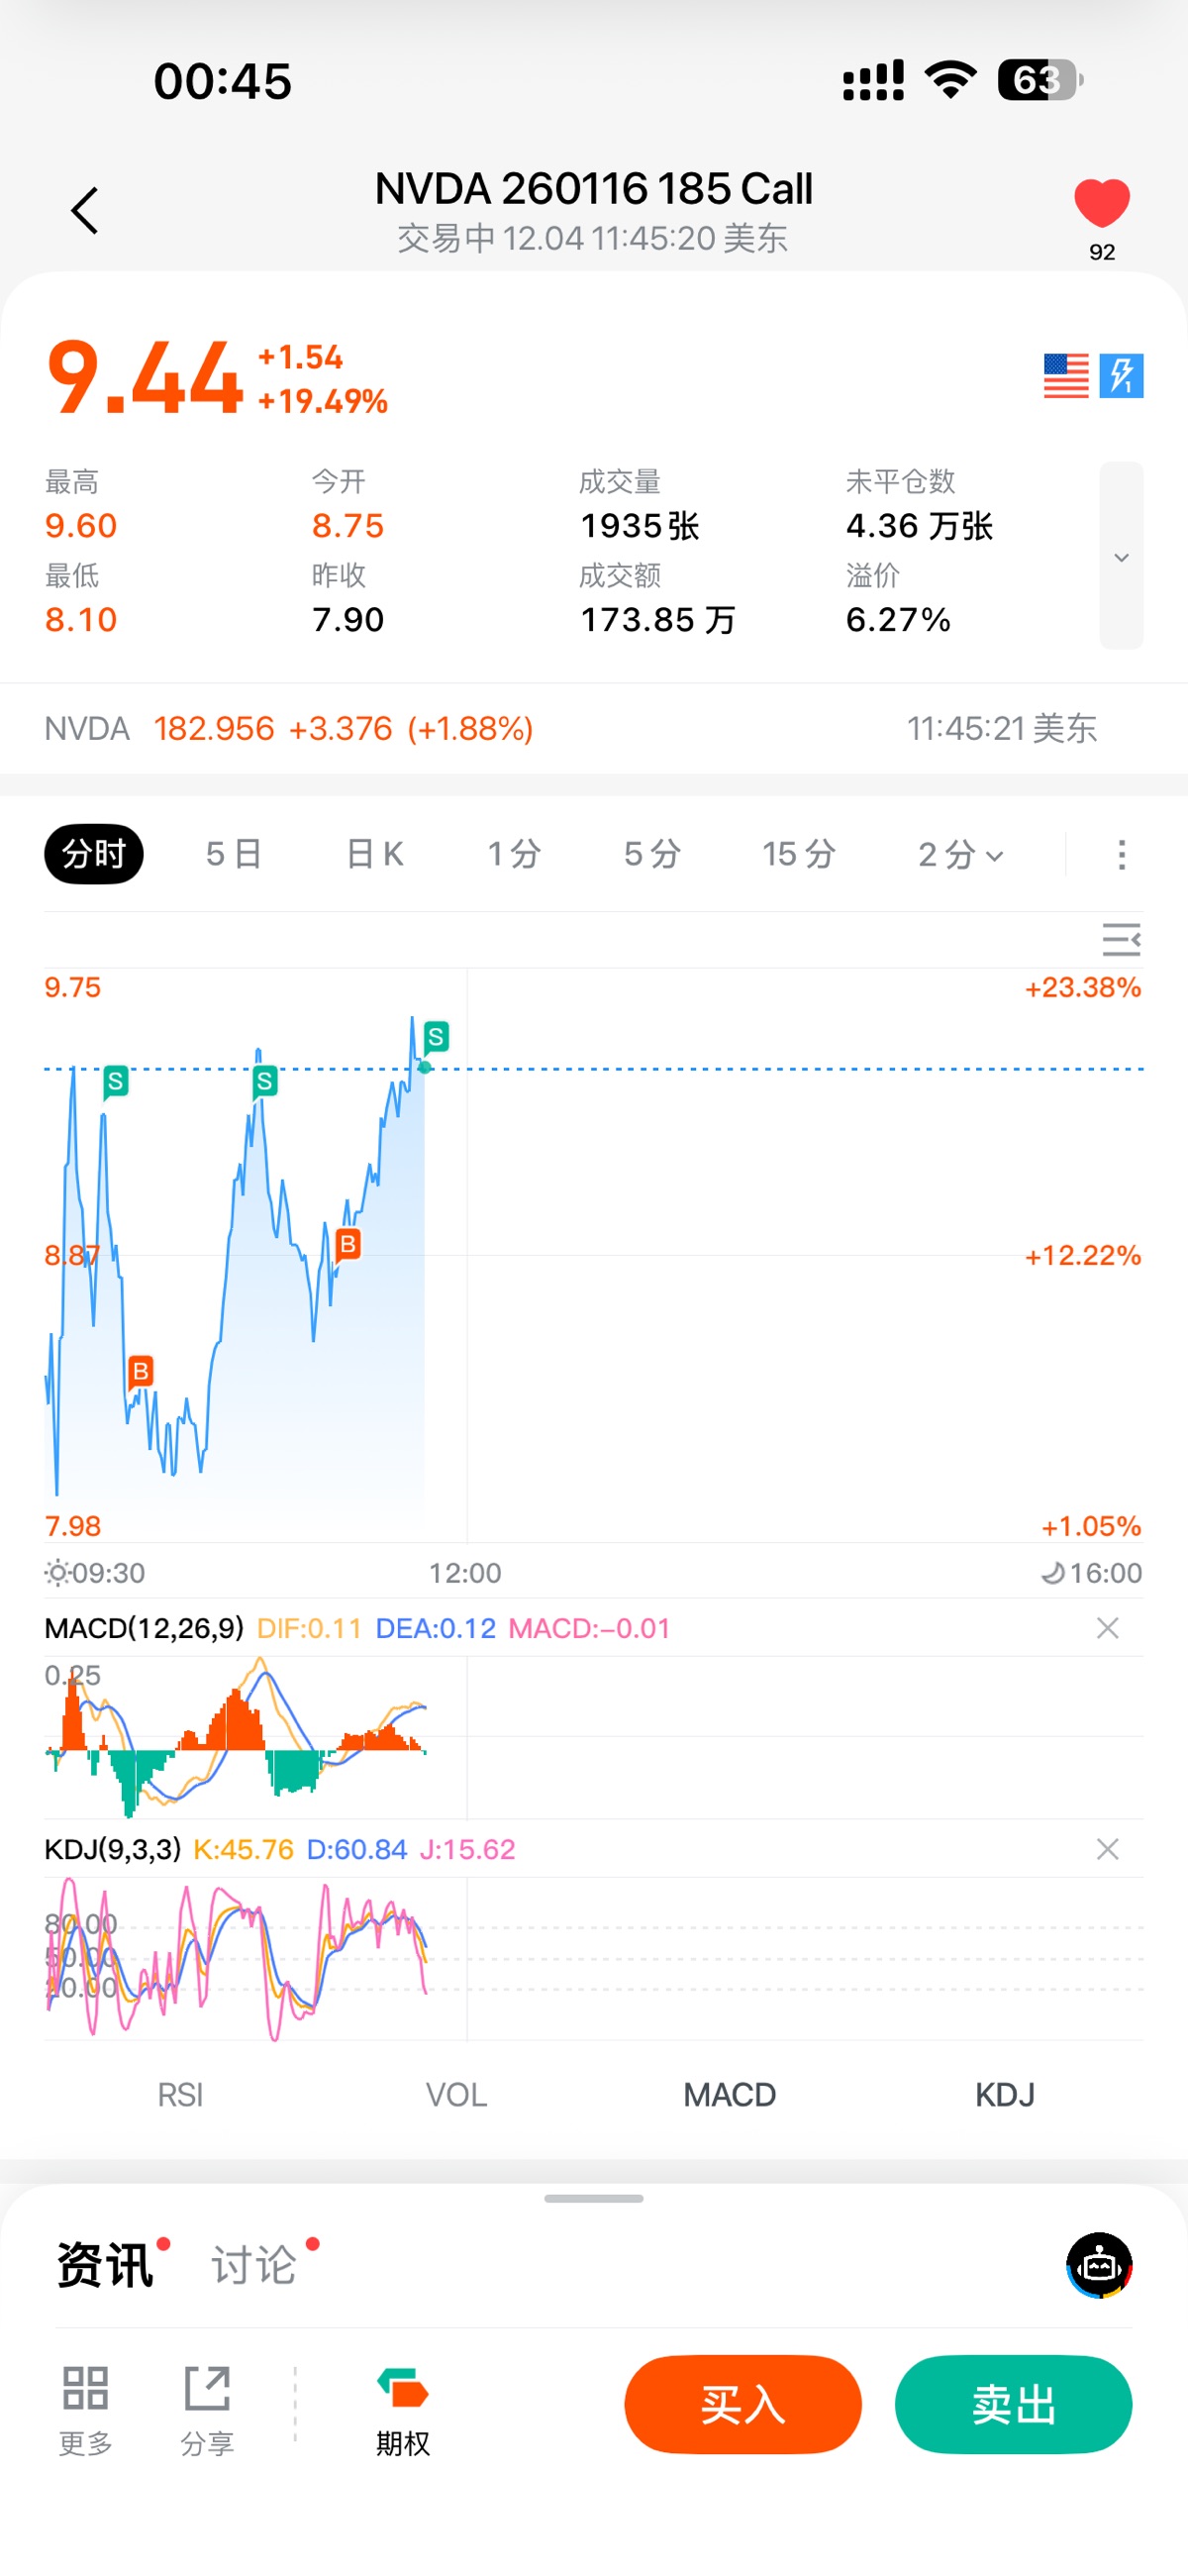Tap the chart list settings icon
1188x2576 pixels.
[x=1120, y=940]
